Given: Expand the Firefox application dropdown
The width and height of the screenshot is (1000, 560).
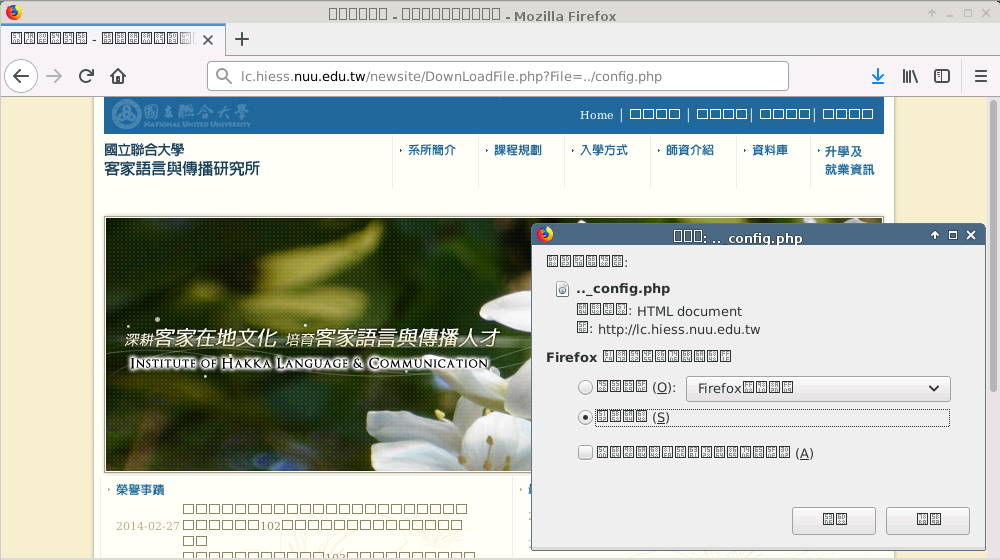Looking at the screenshot, I should pyautogui.click(x=818, y=388).
